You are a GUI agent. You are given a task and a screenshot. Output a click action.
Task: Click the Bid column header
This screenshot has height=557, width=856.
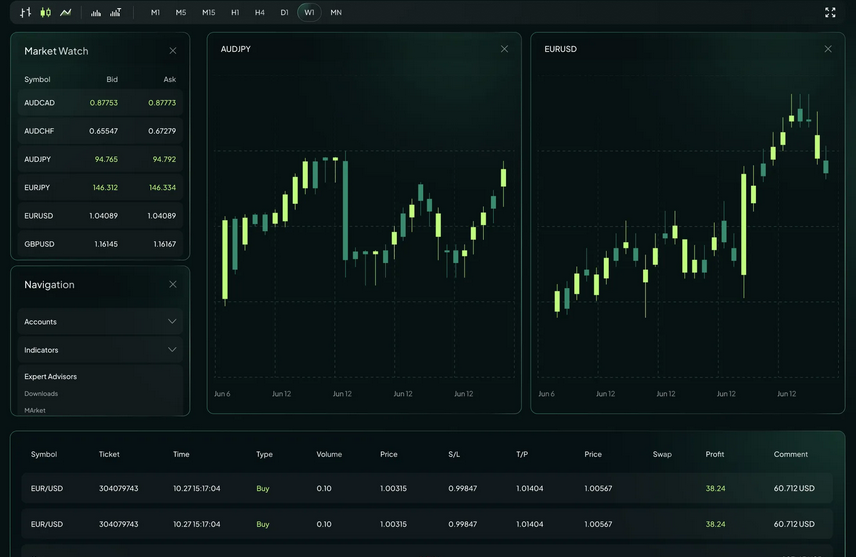(112, 80)
